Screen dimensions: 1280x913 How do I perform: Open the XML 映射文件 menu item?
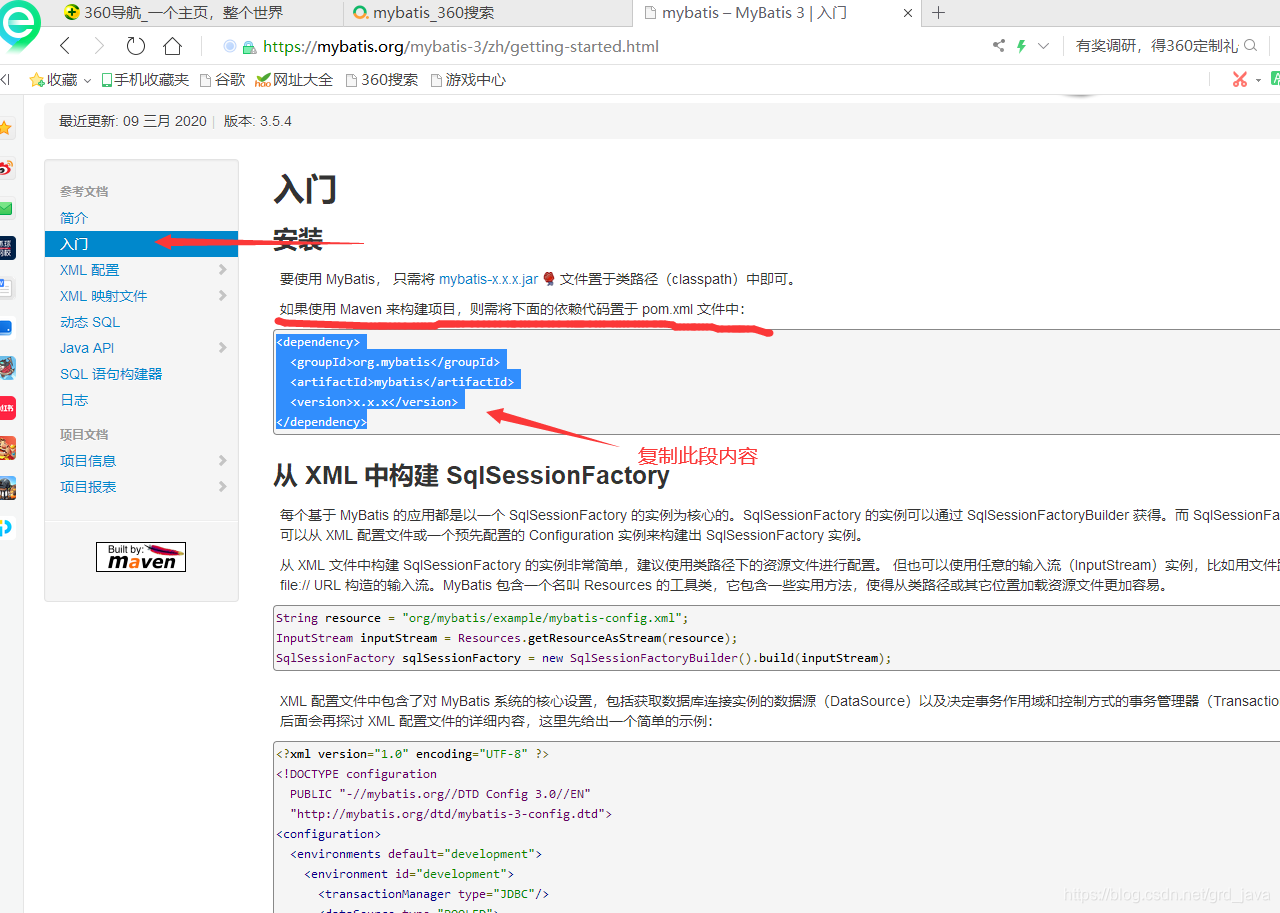tap(103, 296)
